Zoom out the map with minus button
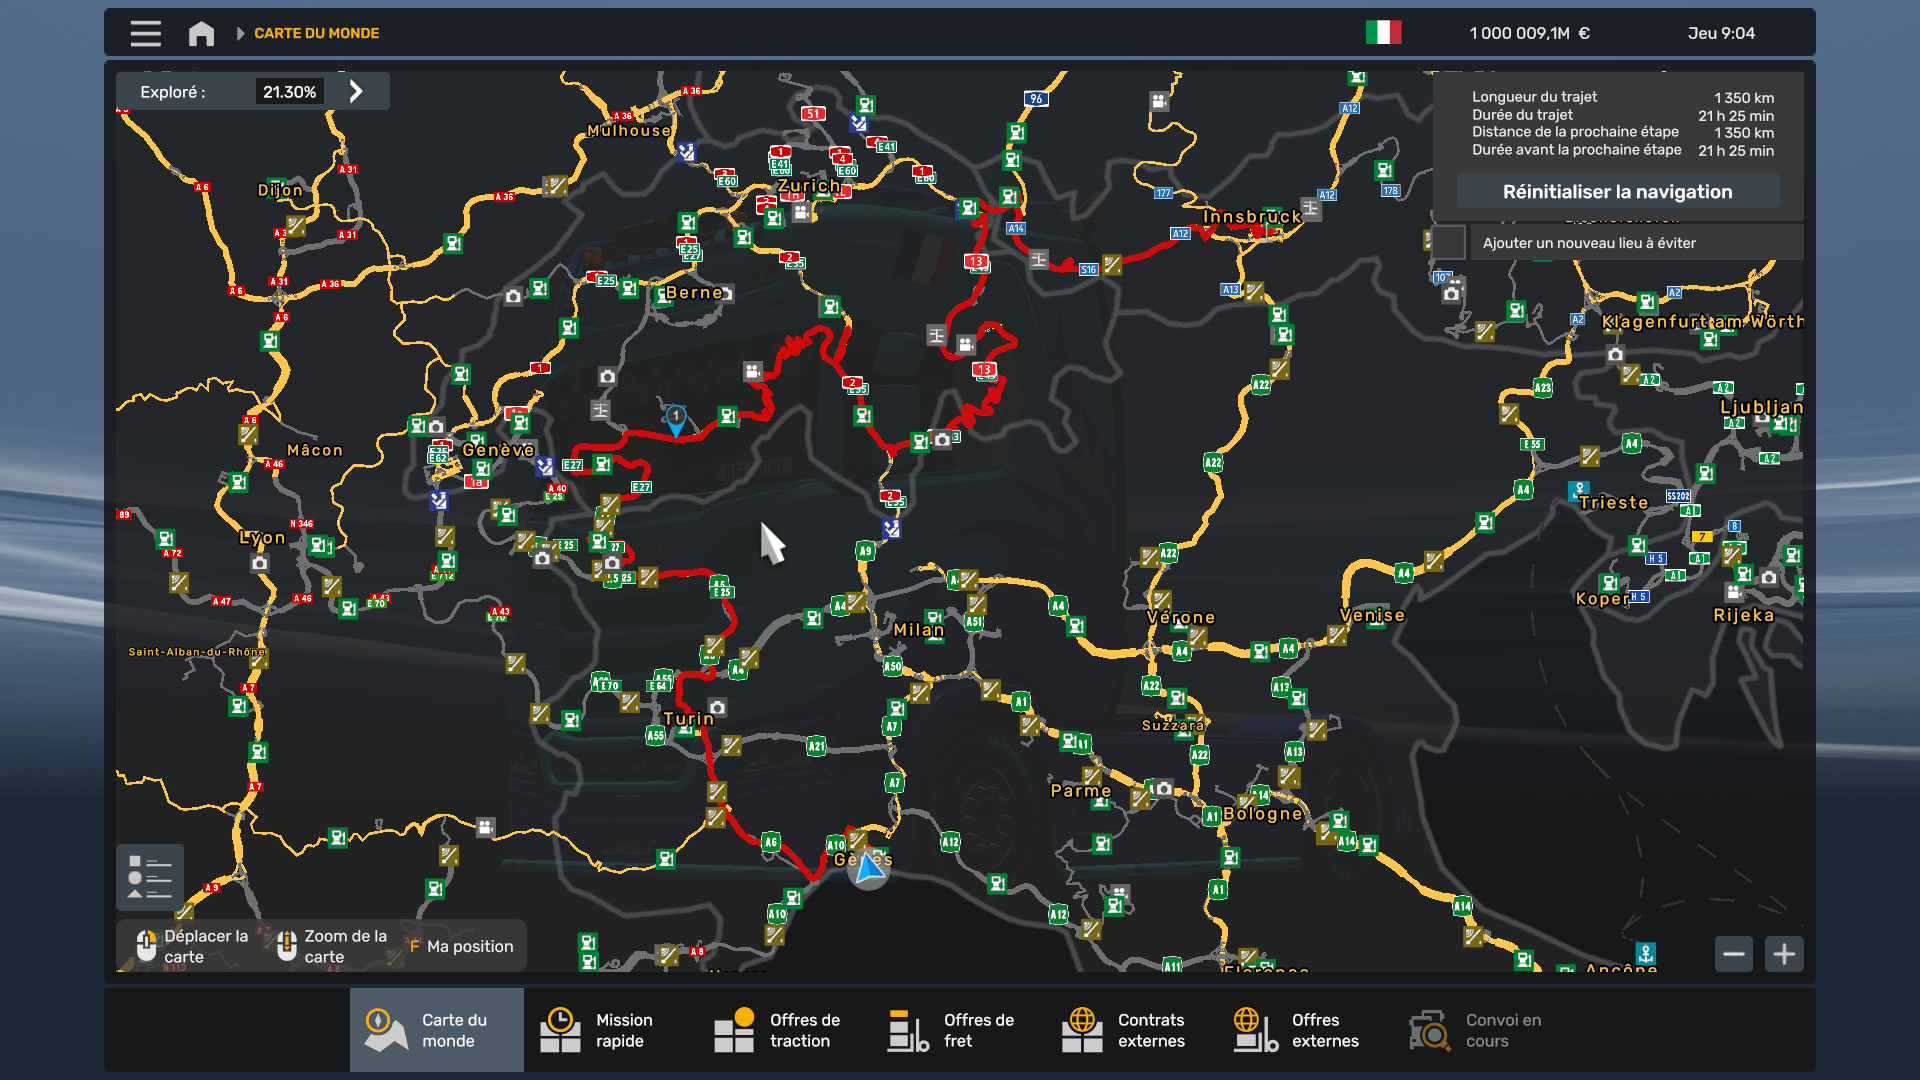Viewport: 1920px width, 1080px height. click(x=1734, y=954)
